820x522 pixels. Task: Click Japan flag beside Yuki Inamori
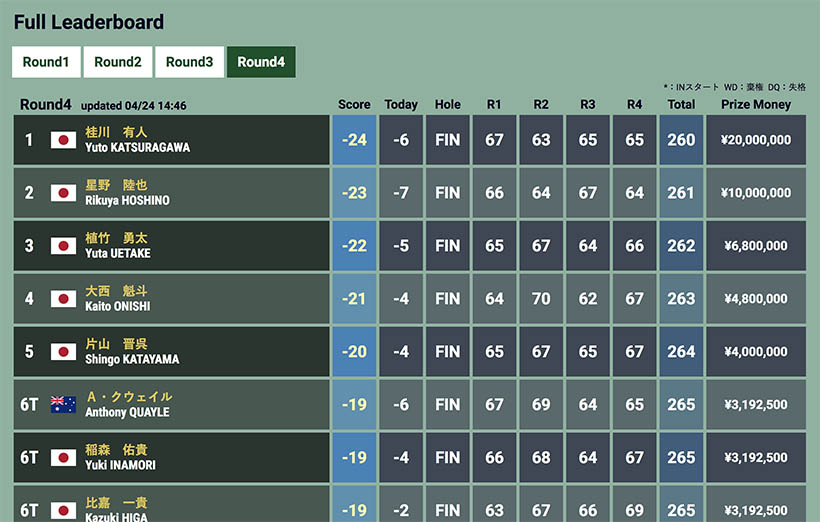[x=63, y=458]
